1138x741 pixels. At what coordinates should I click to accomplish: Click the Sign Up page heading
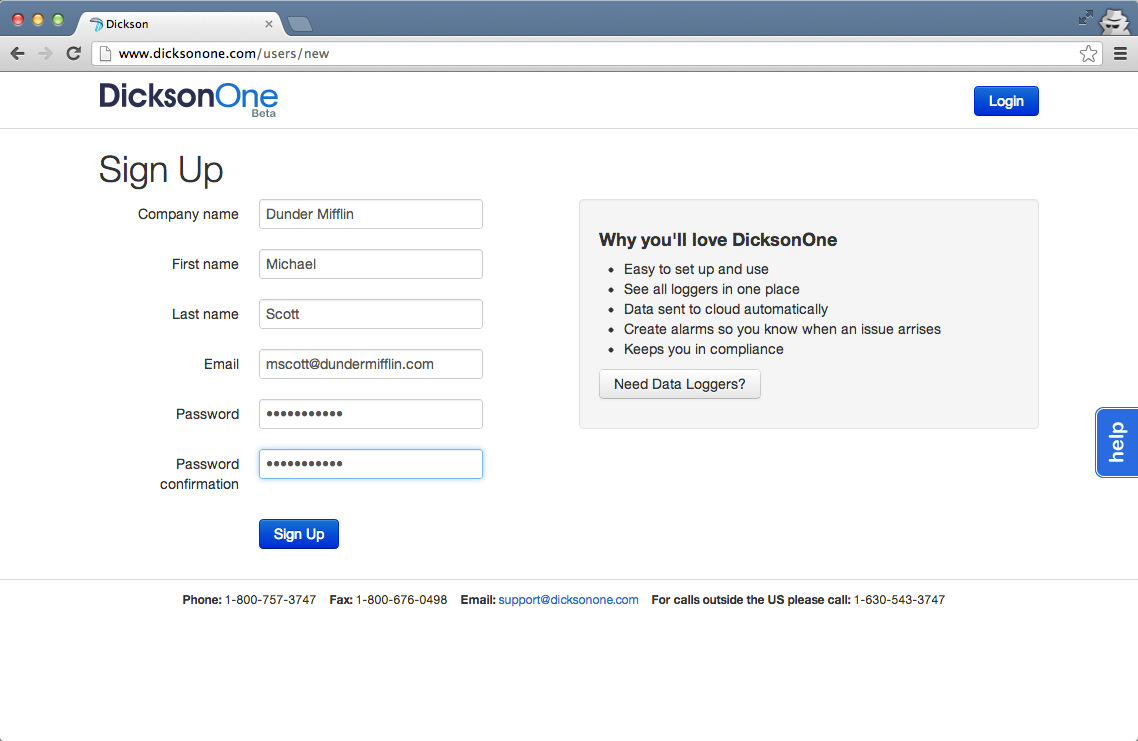(x=161, y=170)
